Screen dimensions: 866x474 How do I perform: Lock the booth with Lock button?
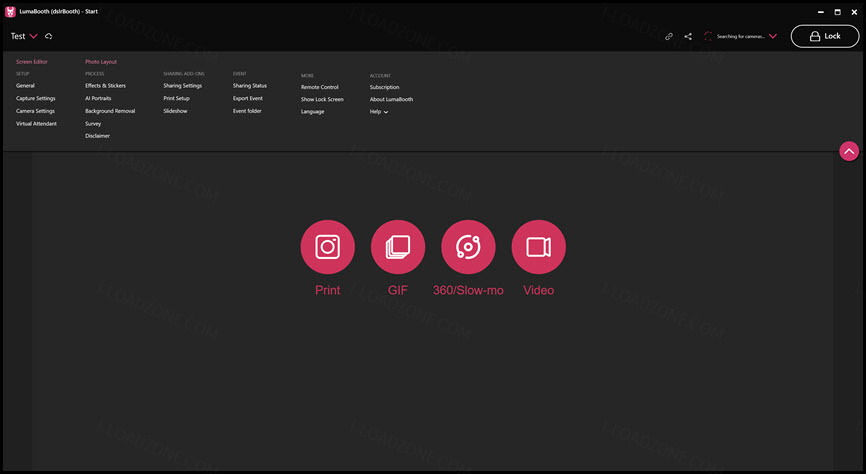[825, 36]
